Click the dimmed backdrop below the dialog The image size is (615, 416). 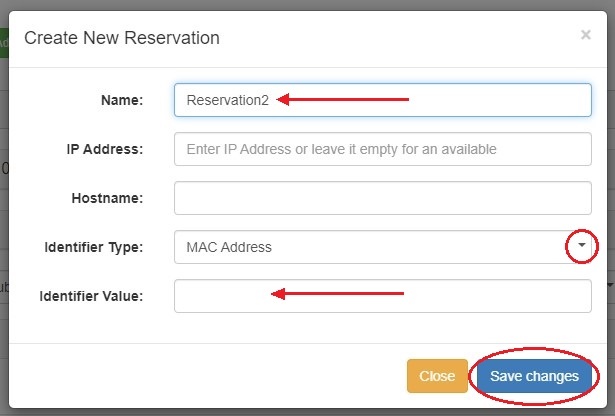click(300, 411)
